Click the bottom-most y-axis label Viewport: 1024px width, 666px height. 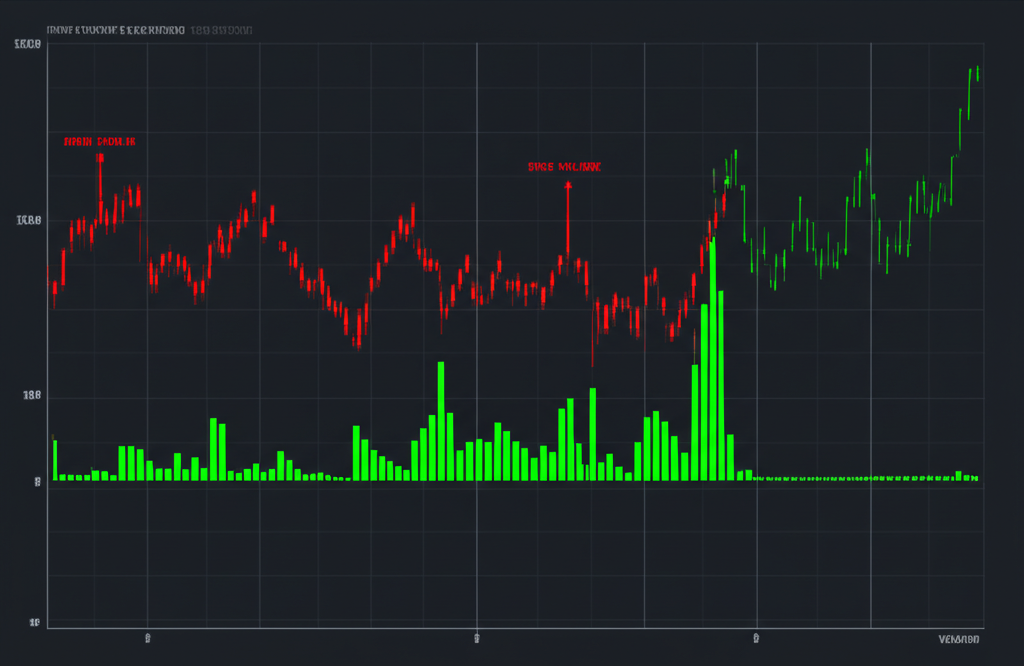[35, 623]
